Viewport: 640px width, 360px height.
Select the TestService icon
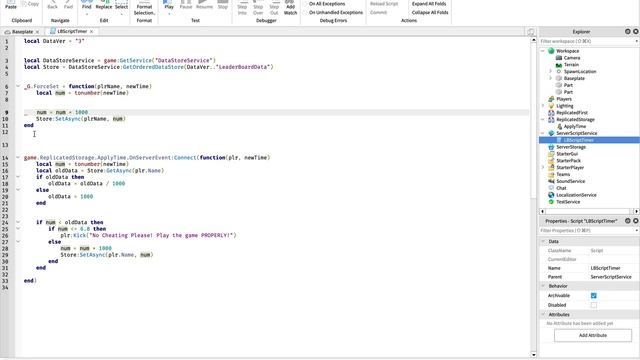[551, 202]
